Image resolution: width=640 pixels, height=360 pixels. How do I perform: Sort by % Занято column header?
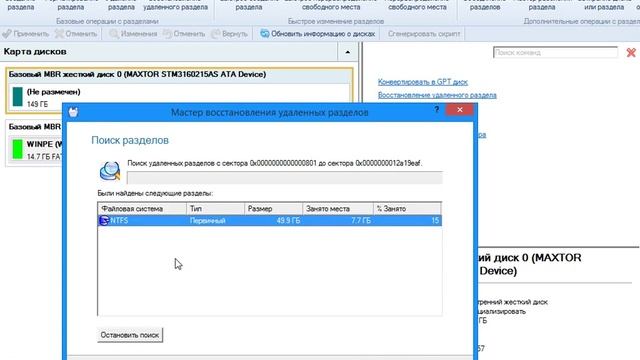tap(407, 209)
